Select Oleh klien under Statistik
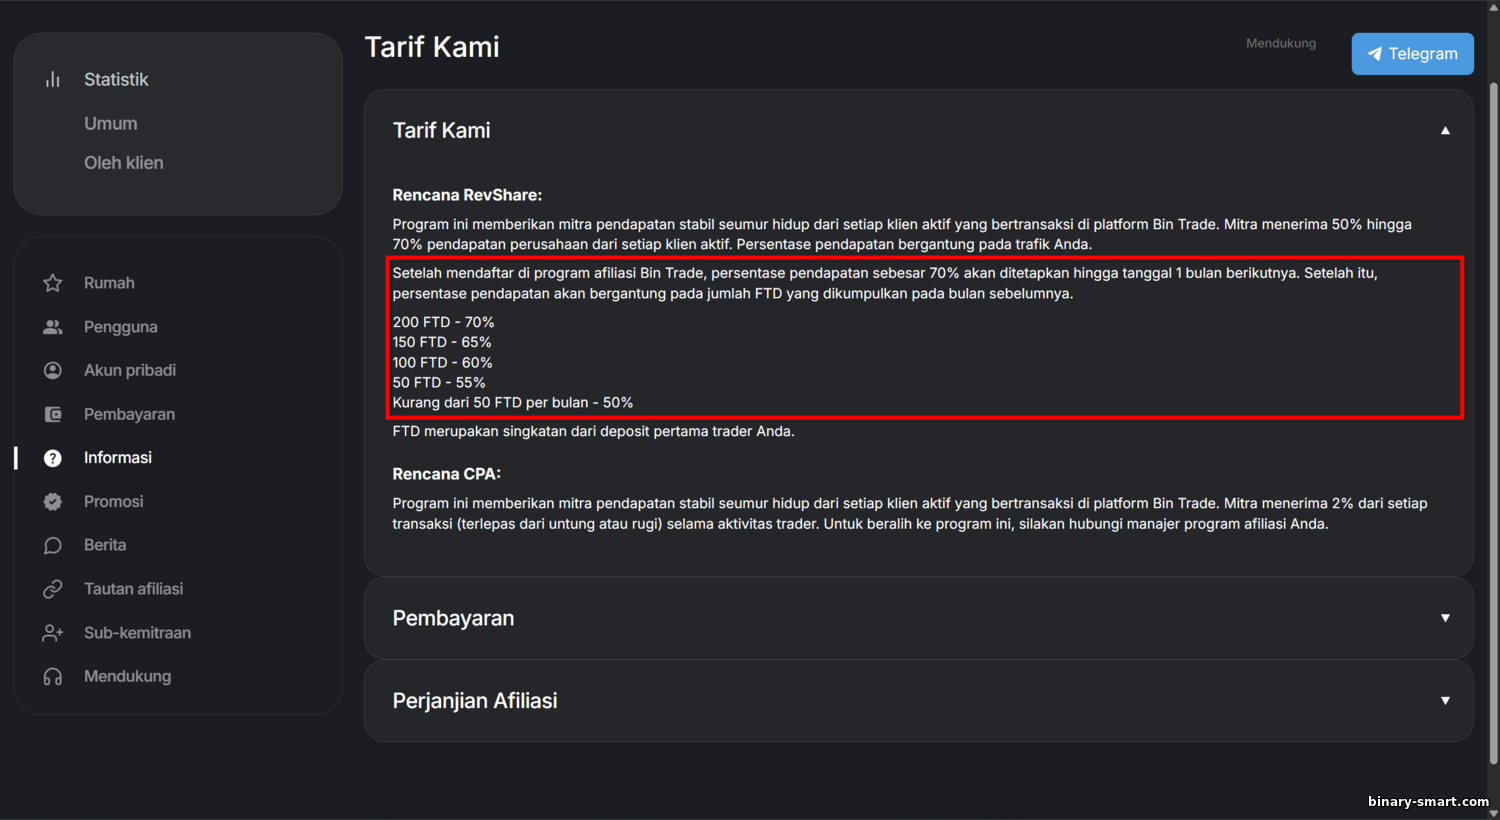Image resolution: width=1500 pixels, height=820 pixels. pyautogui.click(x=124, y=163)
